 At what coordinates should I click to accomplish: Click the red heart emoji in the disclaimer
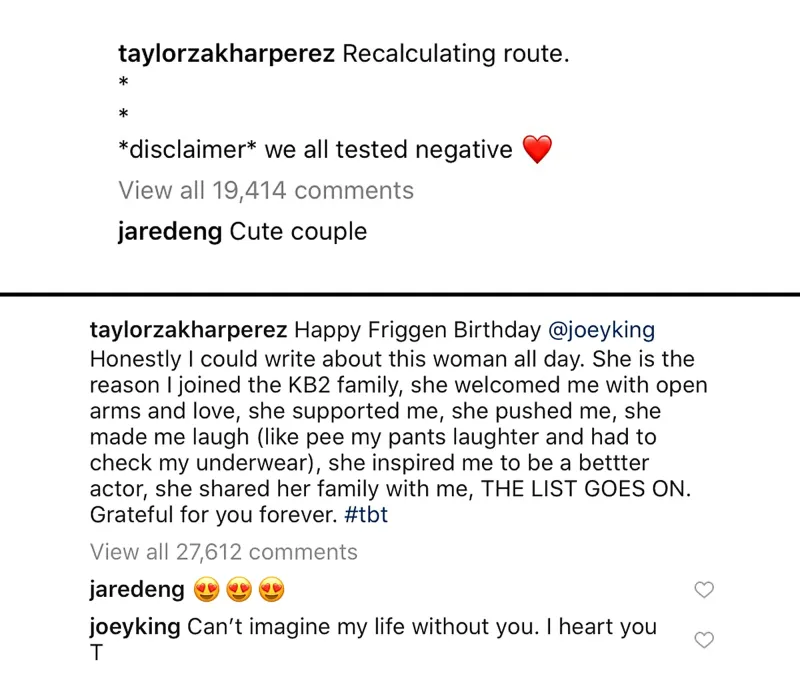(x=537, y=148)
